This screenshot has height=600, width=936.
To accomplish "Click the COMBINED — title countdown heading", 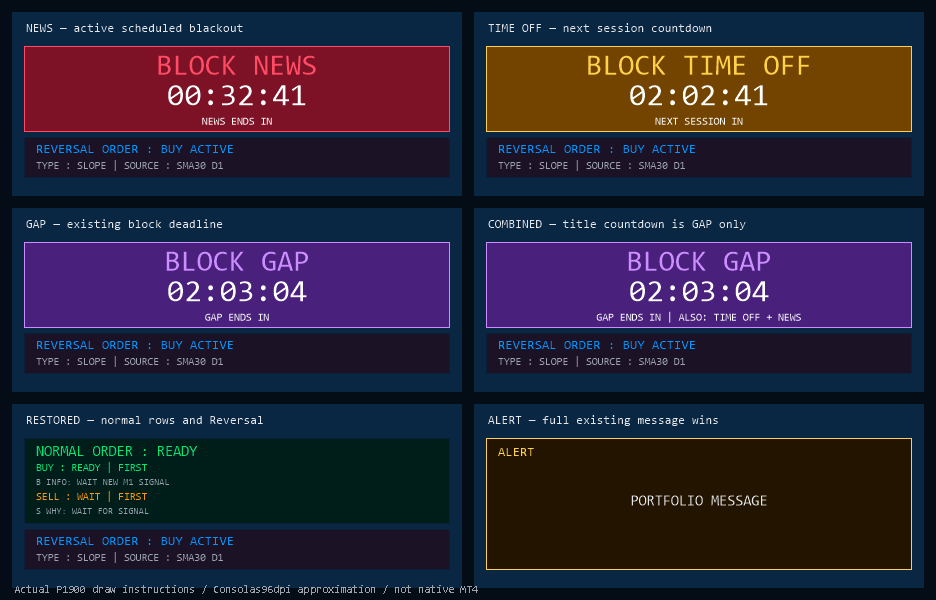I will click(x=617, y=224).
